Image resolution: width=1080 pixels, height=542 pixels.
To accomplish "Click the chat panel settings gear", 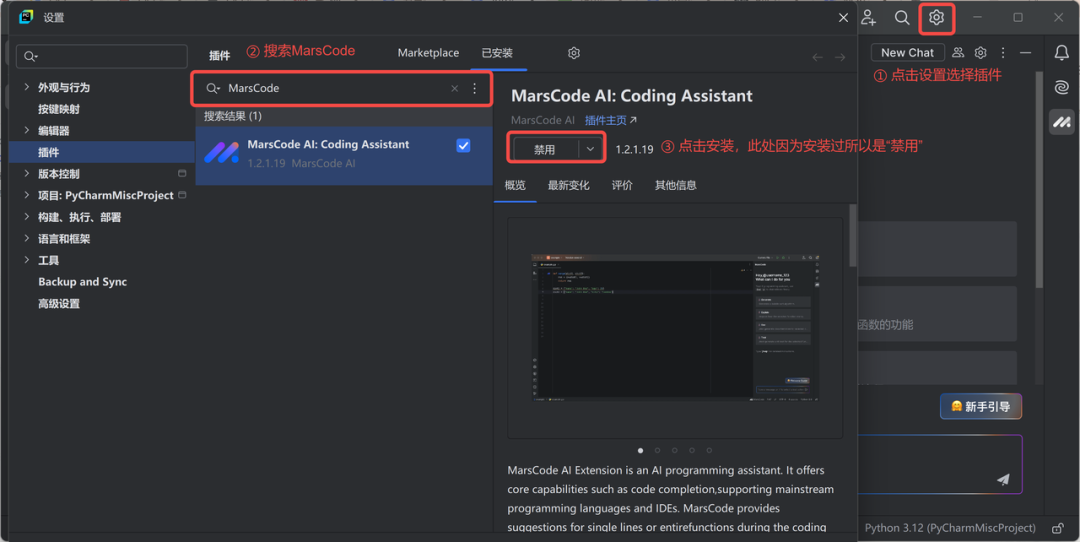I will point(981,52).
